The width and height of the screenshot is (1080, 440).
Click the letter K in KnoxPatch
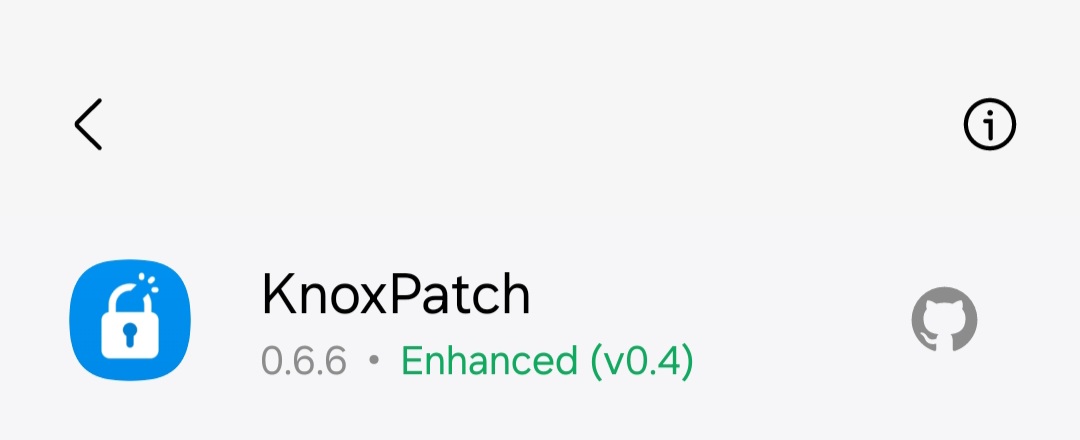pyautogui.click(x=277, y=295)
